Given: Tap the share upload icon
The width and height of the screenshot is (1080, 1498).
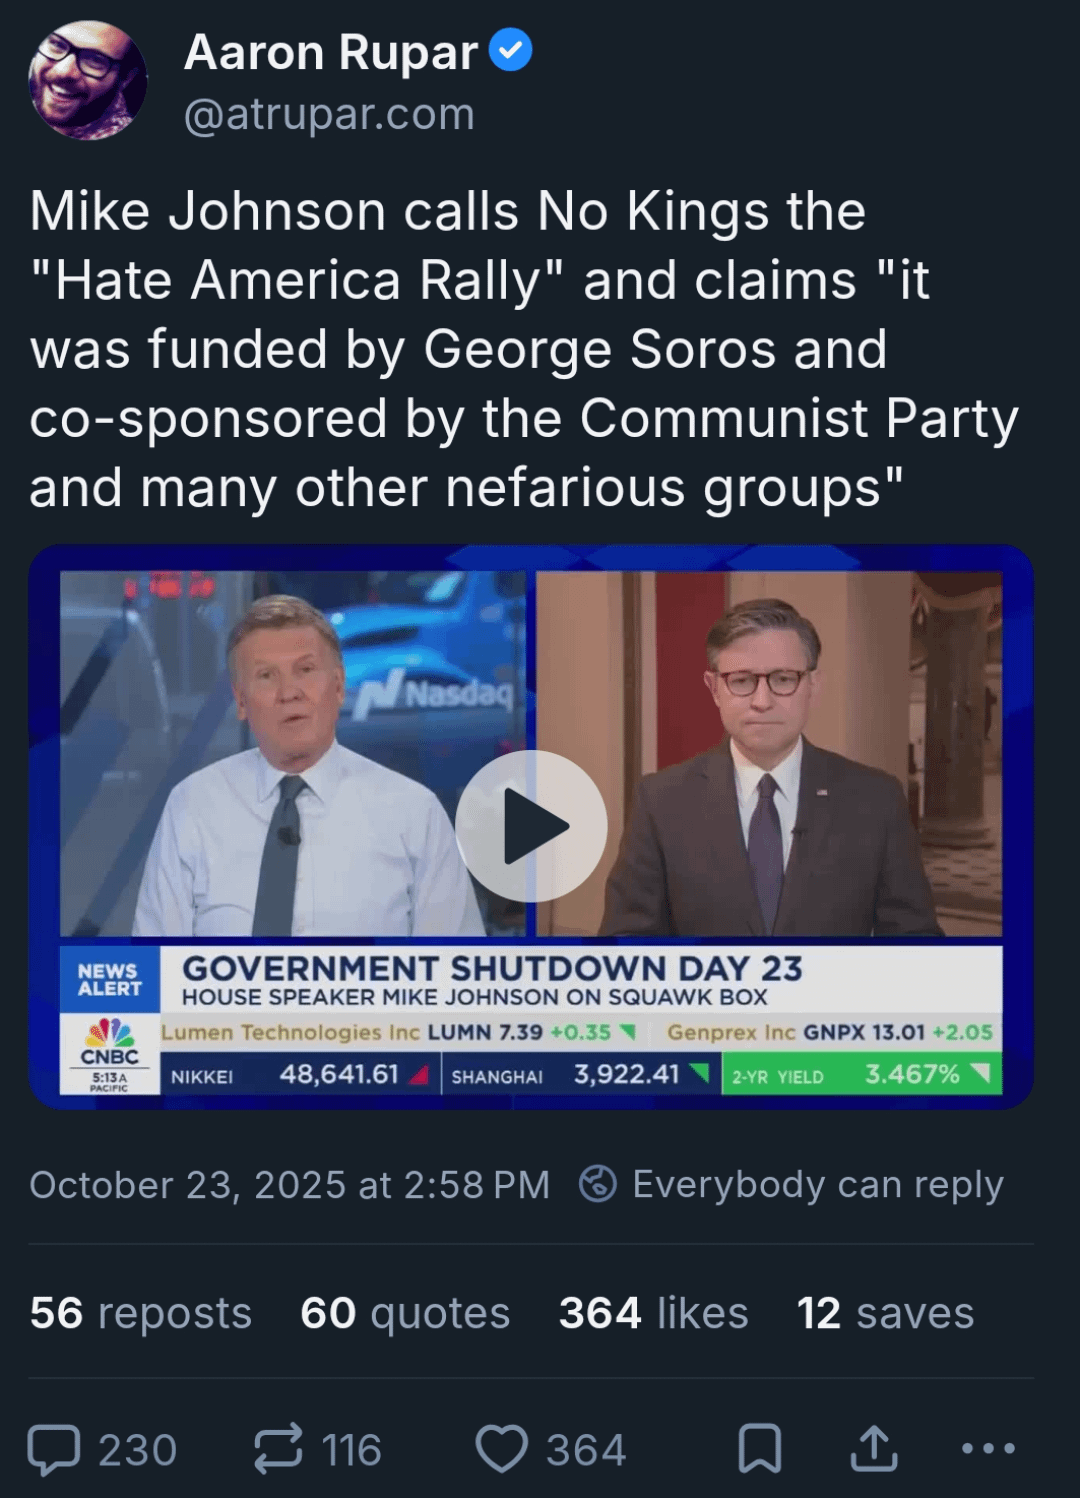Looking at the screenshot, I should pyautogui.click(x=874, y=1449).
